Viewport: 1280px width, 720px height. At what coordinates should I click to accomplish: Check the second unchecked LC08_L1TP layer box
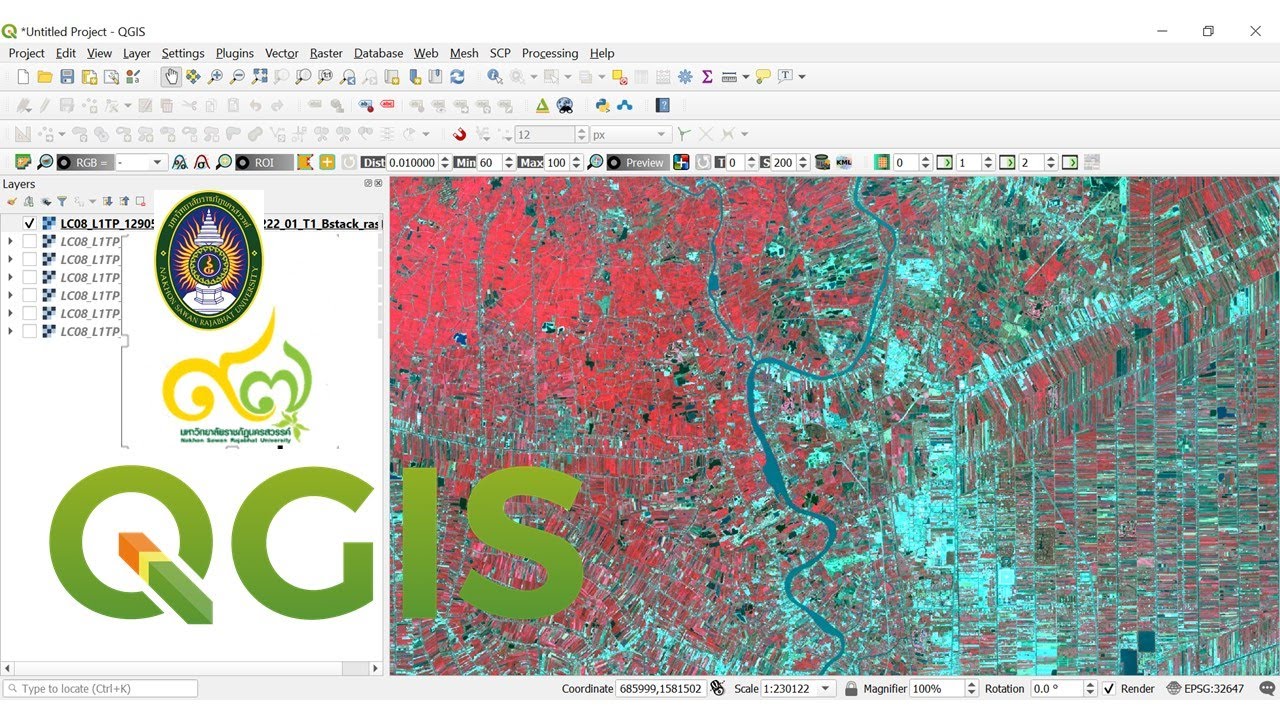point(30,260)
